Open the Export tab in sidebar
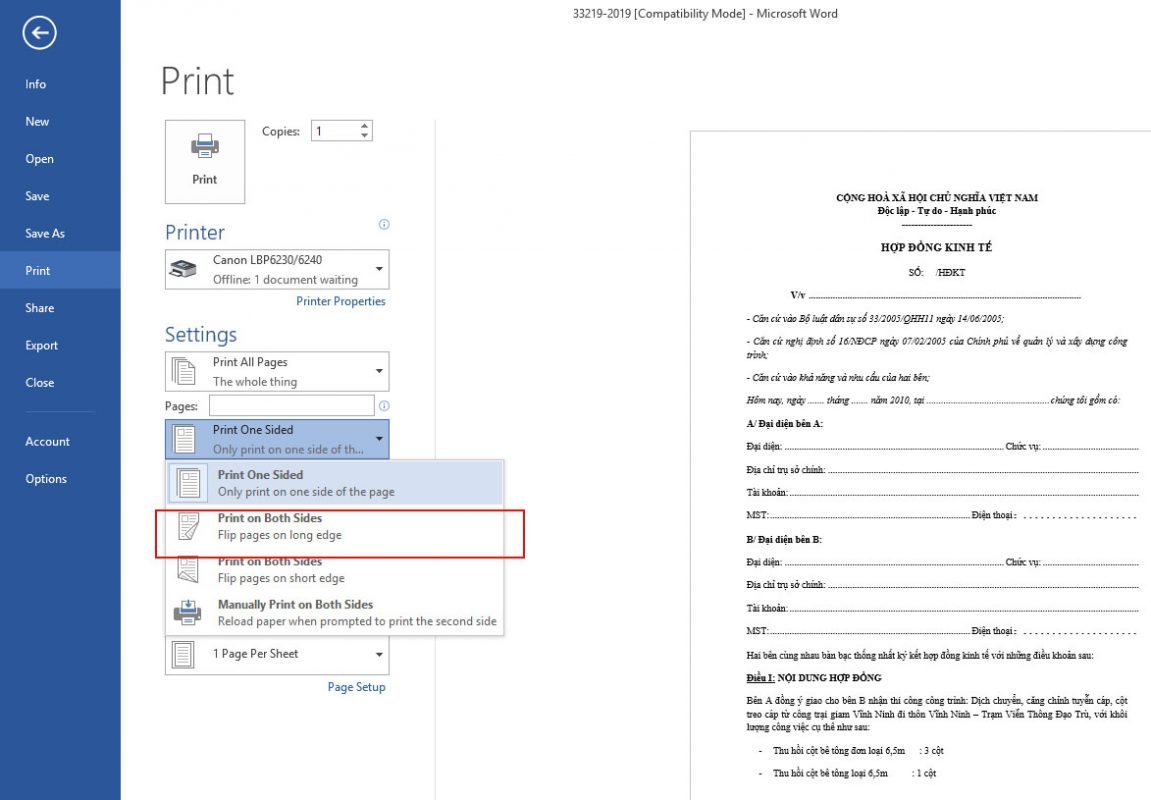 point(41,345)
